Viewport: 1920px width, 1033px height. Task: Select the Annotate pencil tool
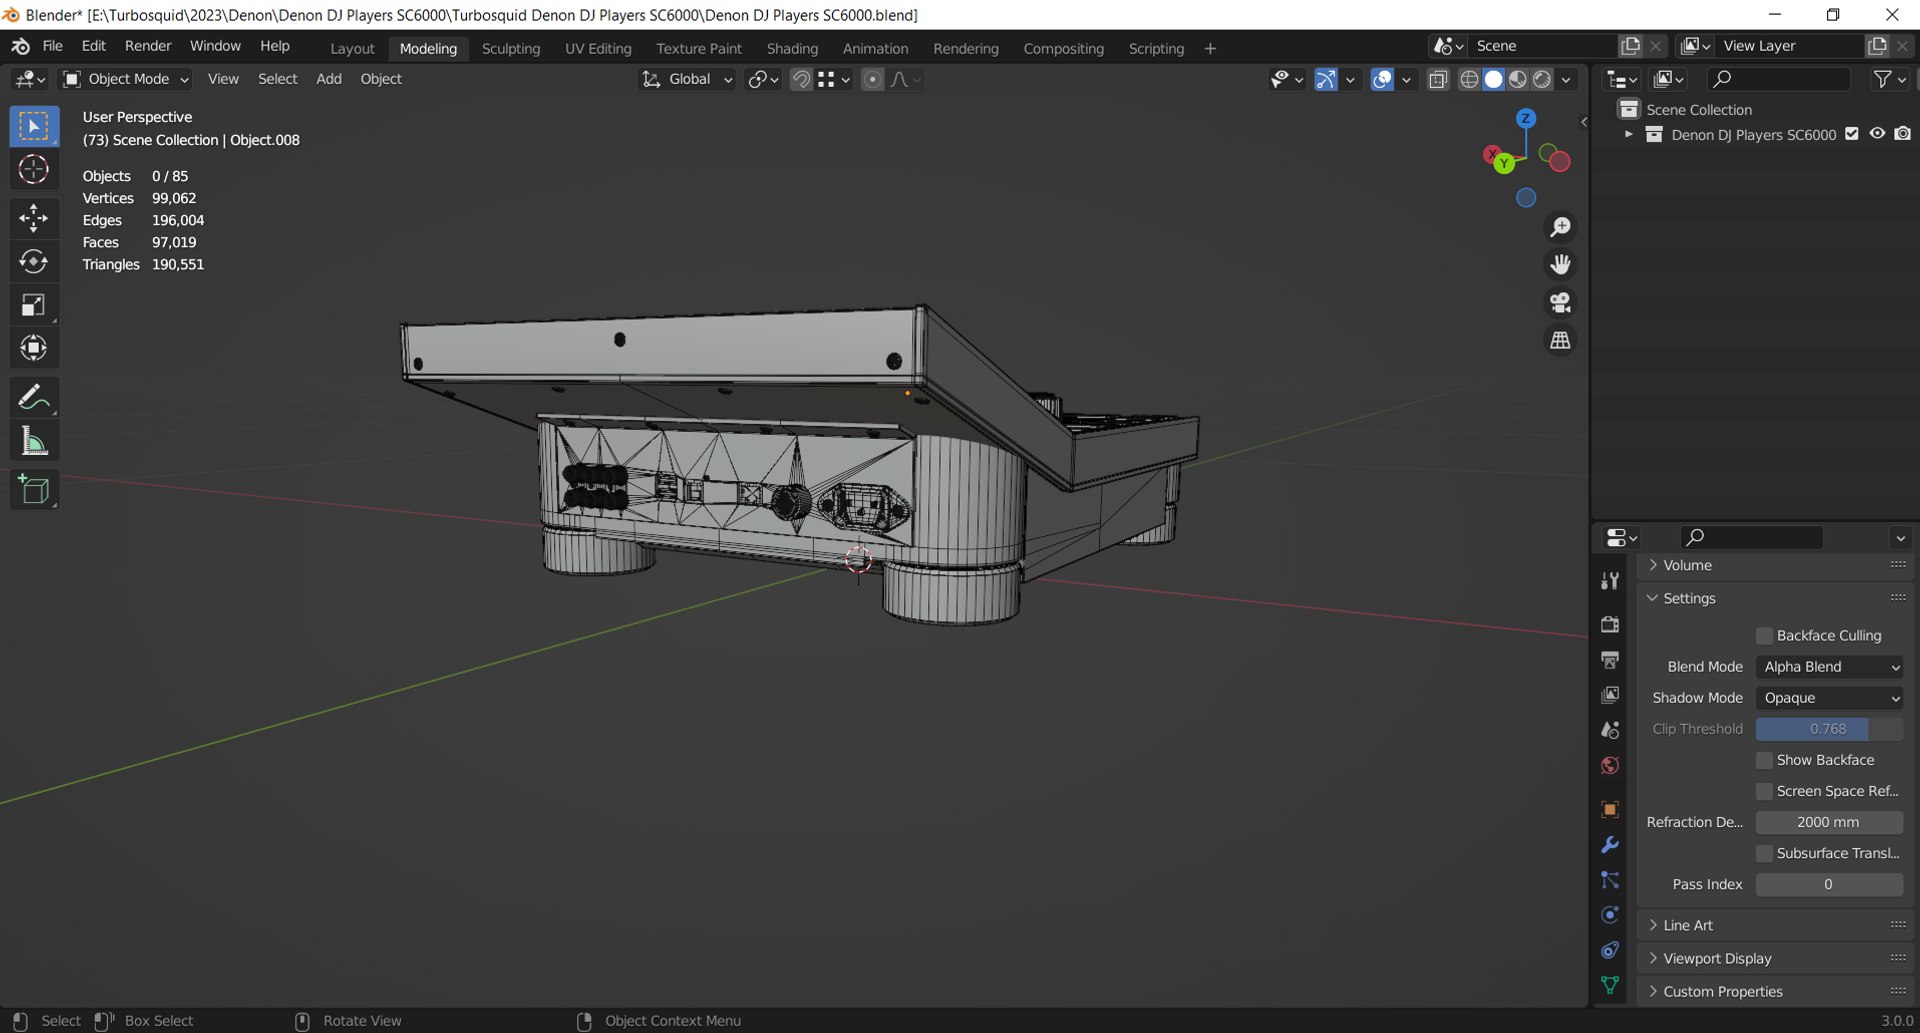tap(33, 398)
